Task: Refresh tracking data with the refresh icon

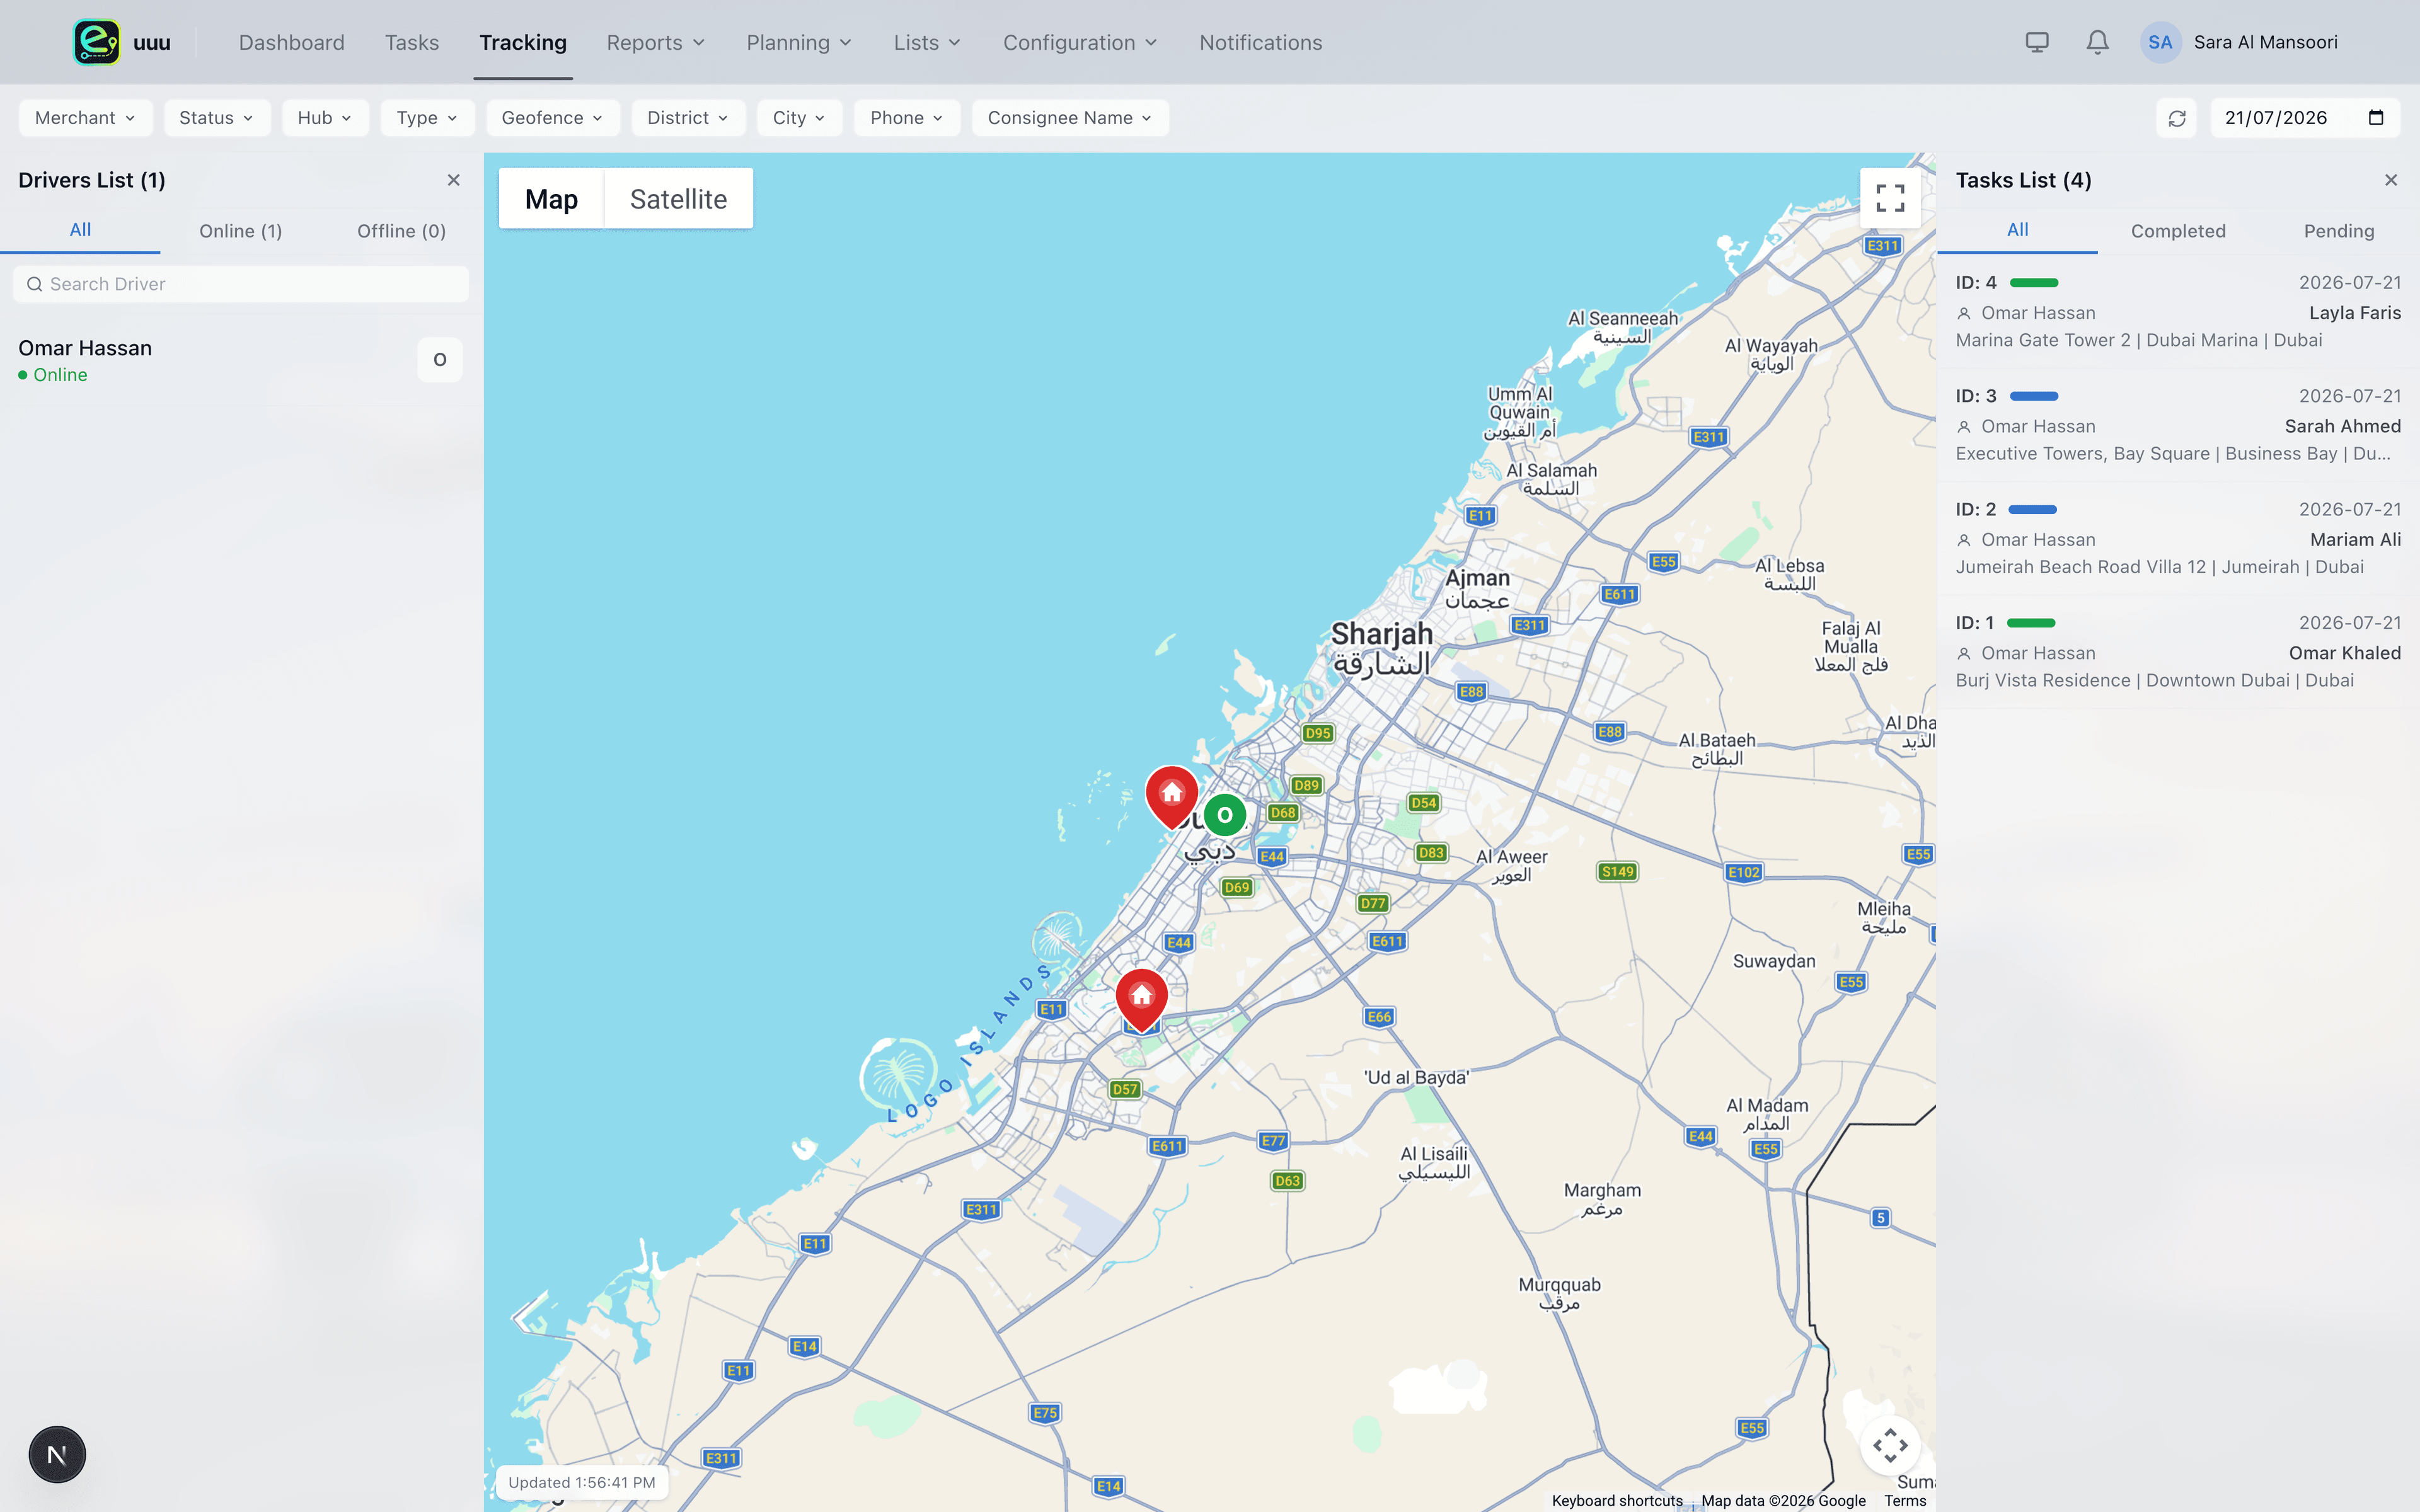Action: point(2177,118)
